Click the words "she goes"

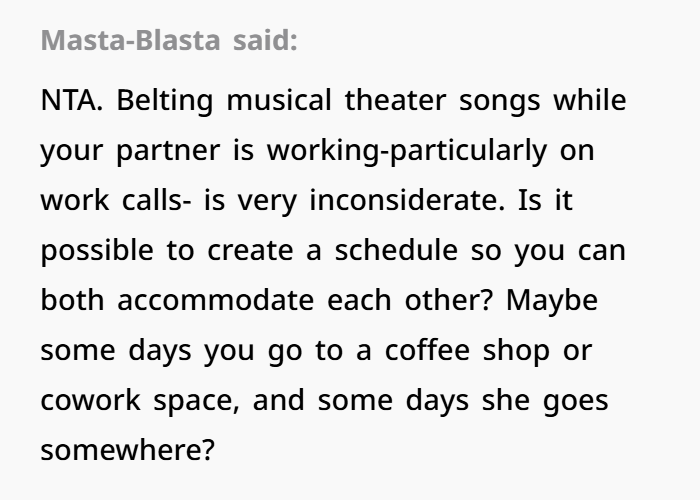pos(545,401)
